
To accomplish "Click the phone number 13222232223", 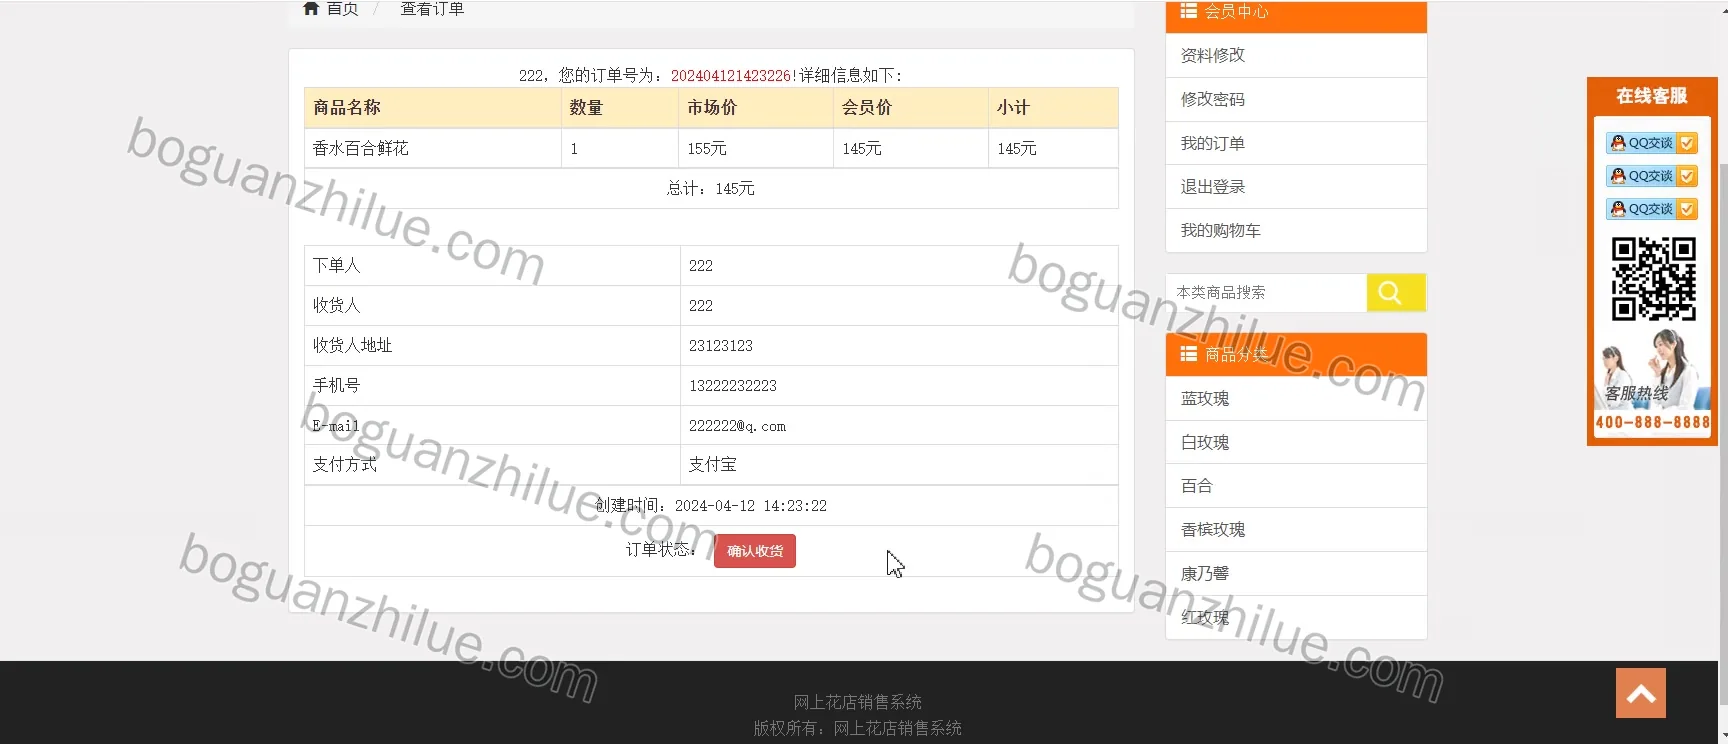I will 733,386.
